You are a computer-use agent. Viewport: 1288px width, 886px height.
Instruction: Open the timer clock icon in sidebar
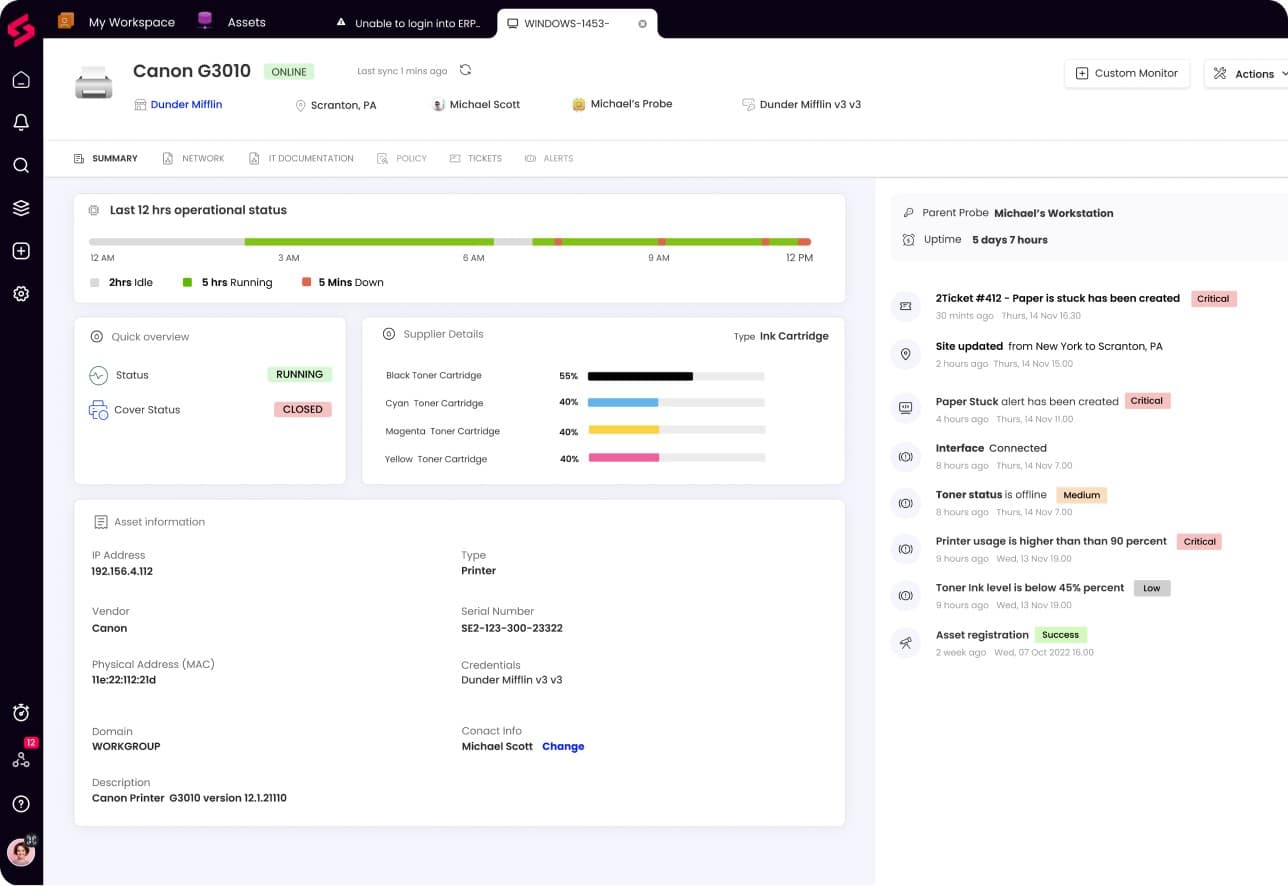click(21, 712)
